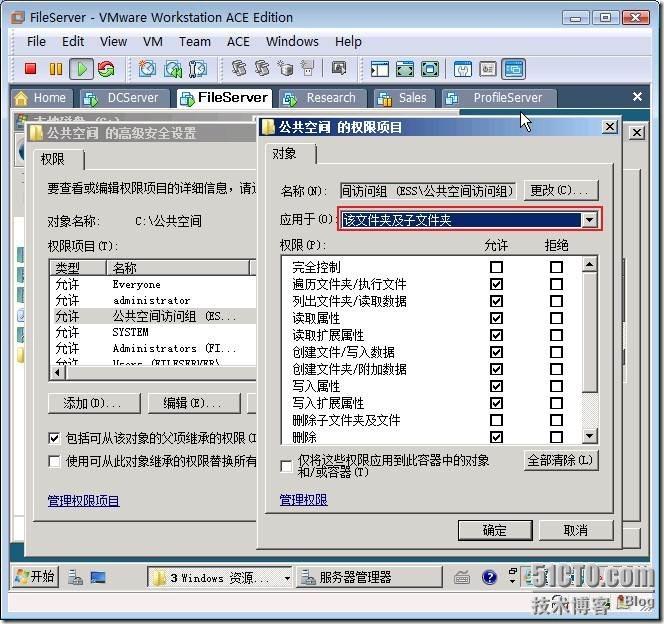Click the show desktop quick launch icon
664x624 pixels.
click(98, 577)
